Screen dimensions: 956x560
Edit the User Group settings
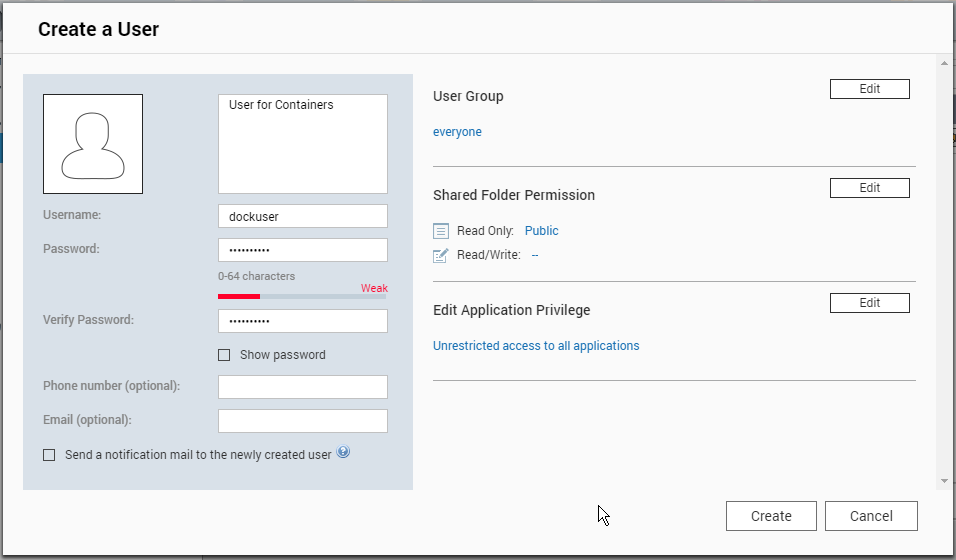869,89
